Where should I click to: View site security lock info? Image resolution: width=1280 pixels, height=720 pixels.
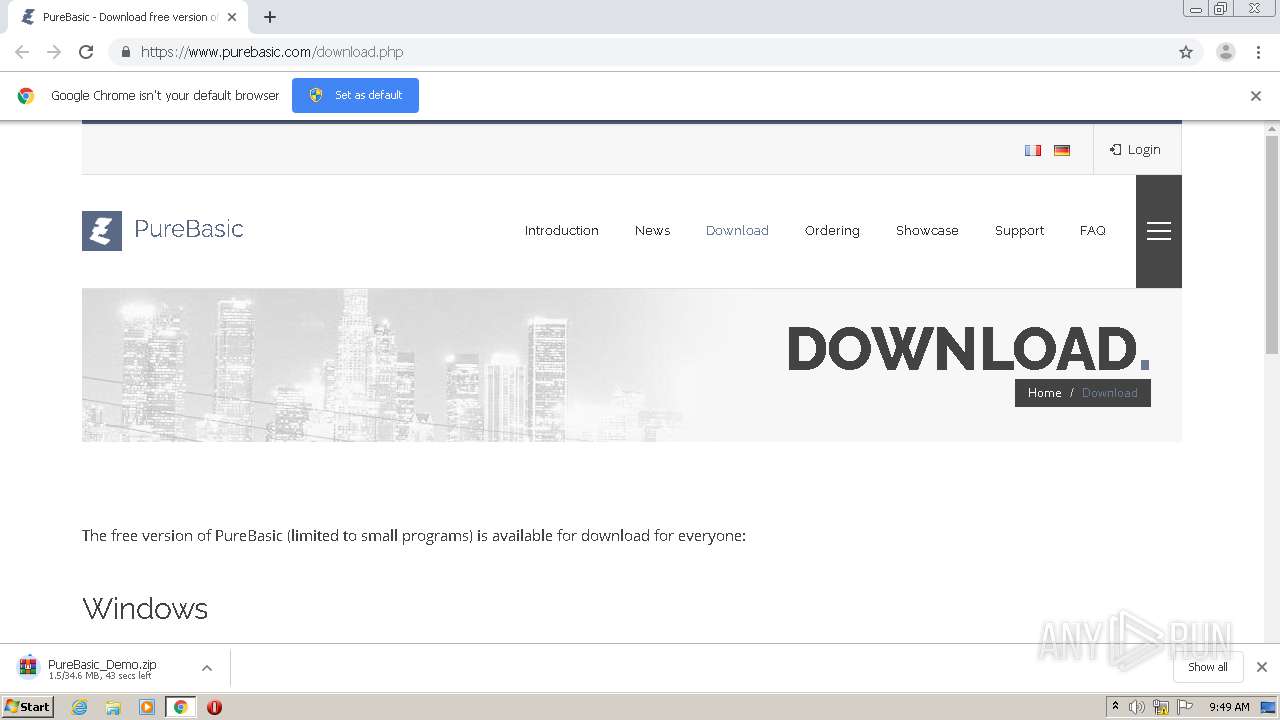click(125, 52)
